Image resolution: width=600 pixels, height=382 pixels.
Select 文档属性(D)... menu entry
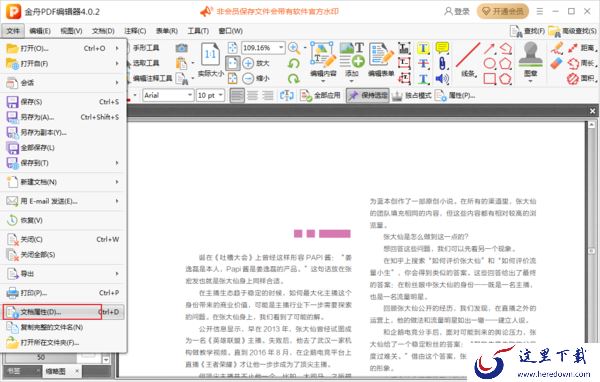63,312
